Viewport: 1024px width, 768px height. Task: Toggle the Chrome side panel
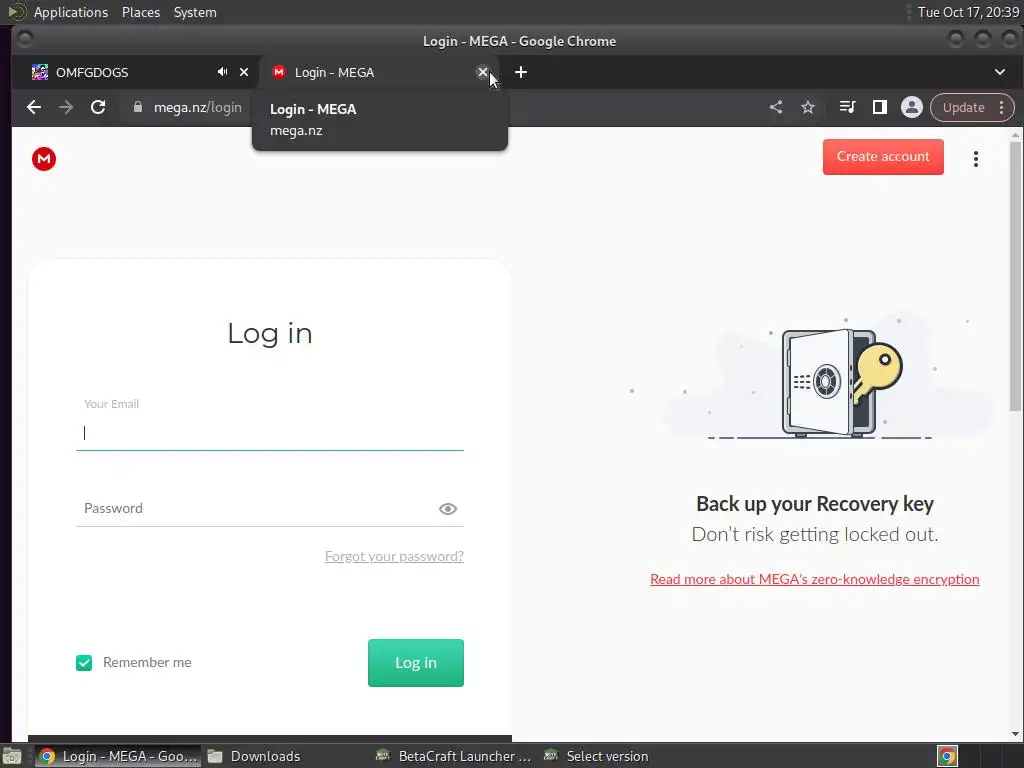(x=880, y=107)
